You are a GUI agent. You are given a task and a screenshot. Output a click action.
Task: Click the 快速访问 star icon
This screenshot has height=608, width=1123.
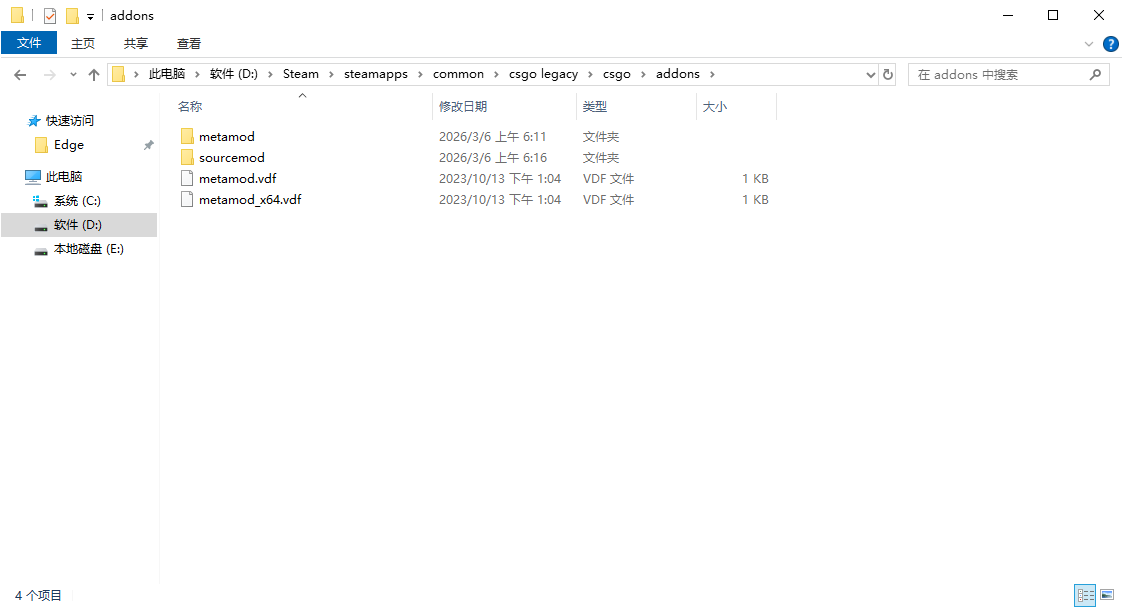click(x=34, y=120)
